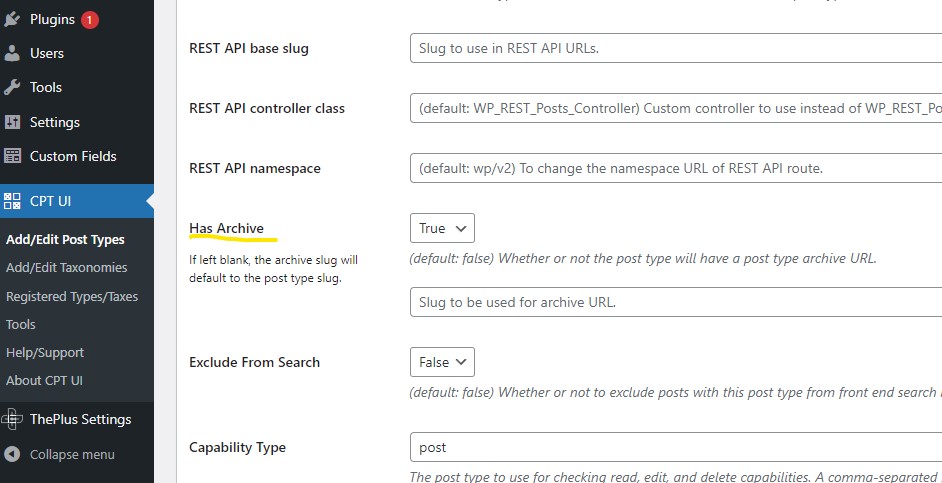Screen dimensions: 942x483
Task: Click the Custom Fields table icon
Action: (x=12, y=156)
